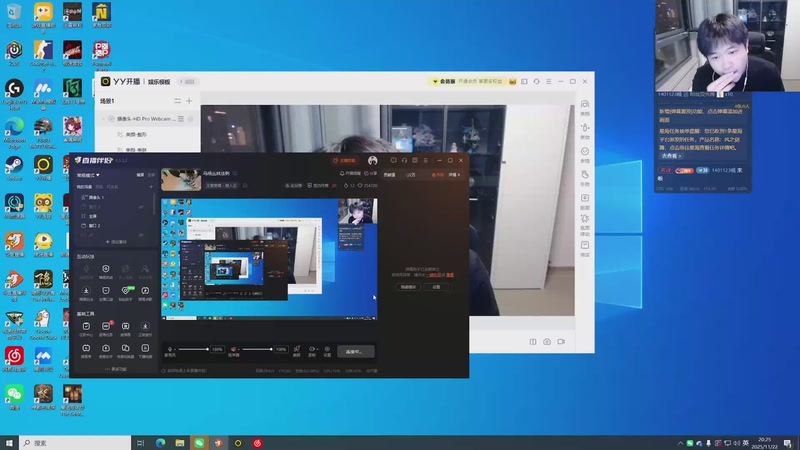Open the 娱乐模板 template label in YY
Image resolution: width=800 pixels, height=450 pixels.
click(159, 82)
